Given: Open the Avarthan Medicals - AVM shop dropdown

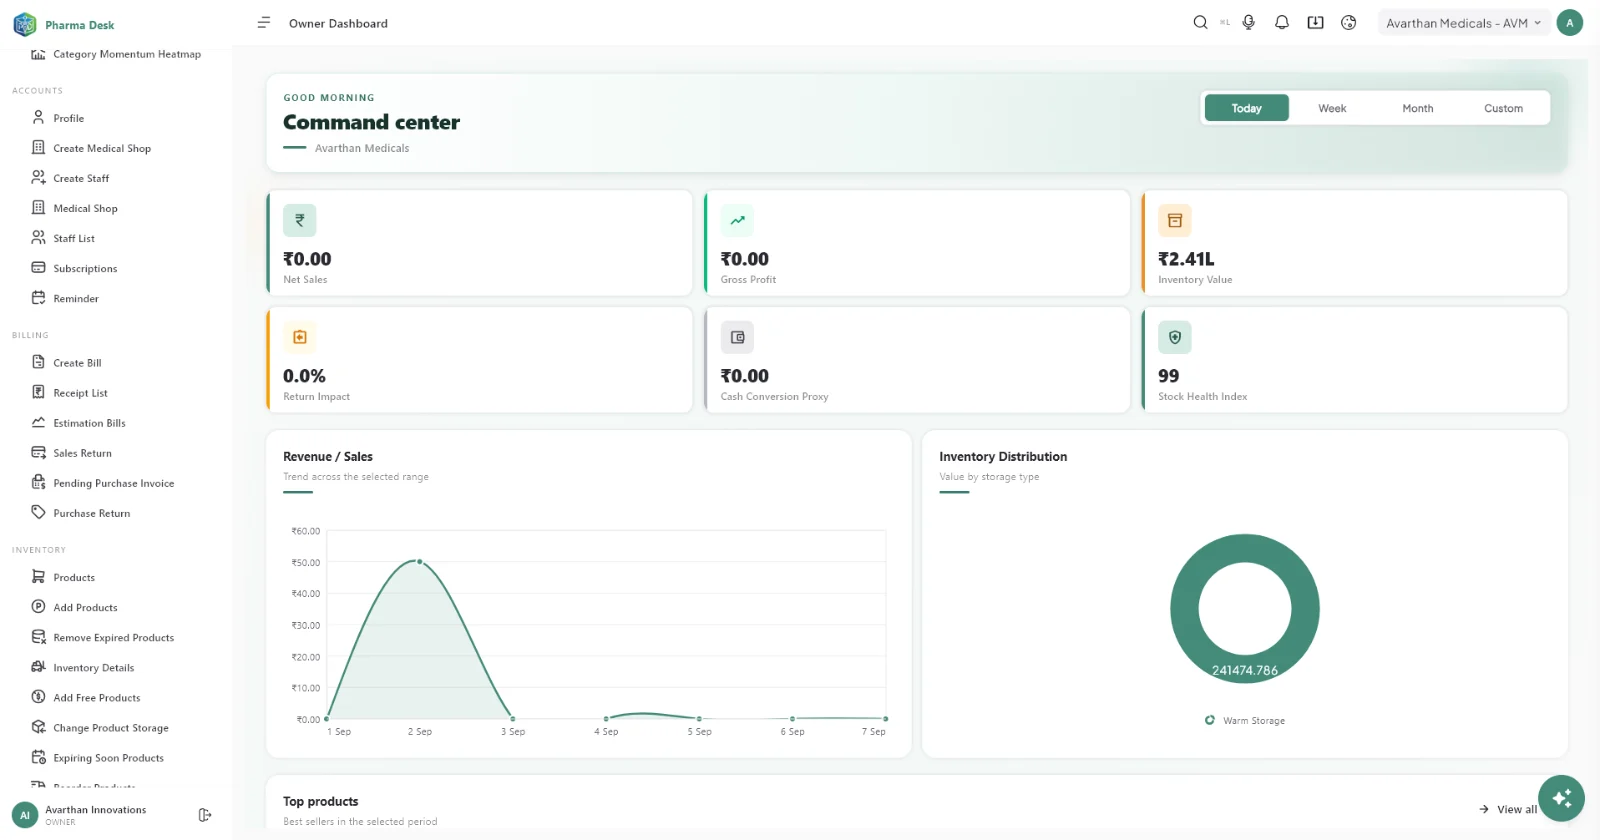Looking at the screenshot, I should [x=1463, y=23].
